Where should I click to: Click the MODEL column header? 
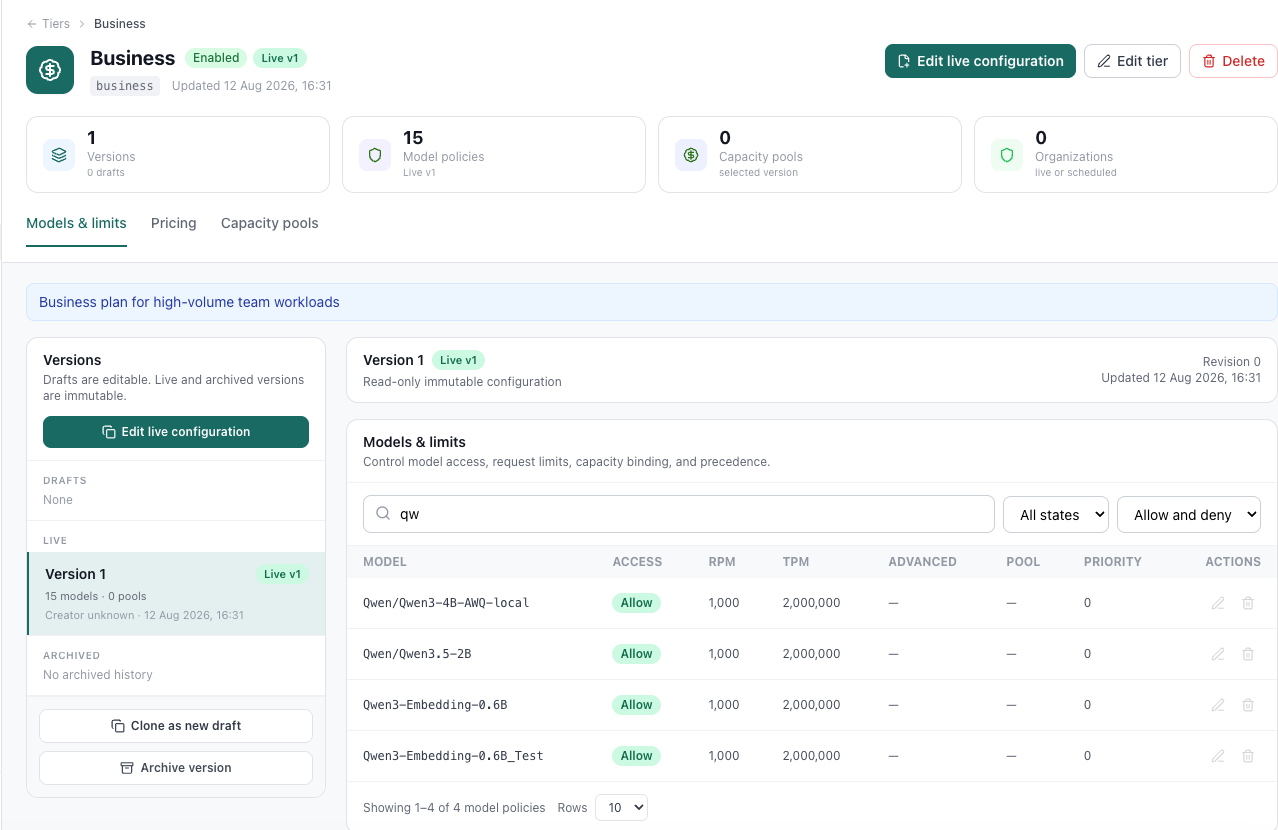(385, 562)
